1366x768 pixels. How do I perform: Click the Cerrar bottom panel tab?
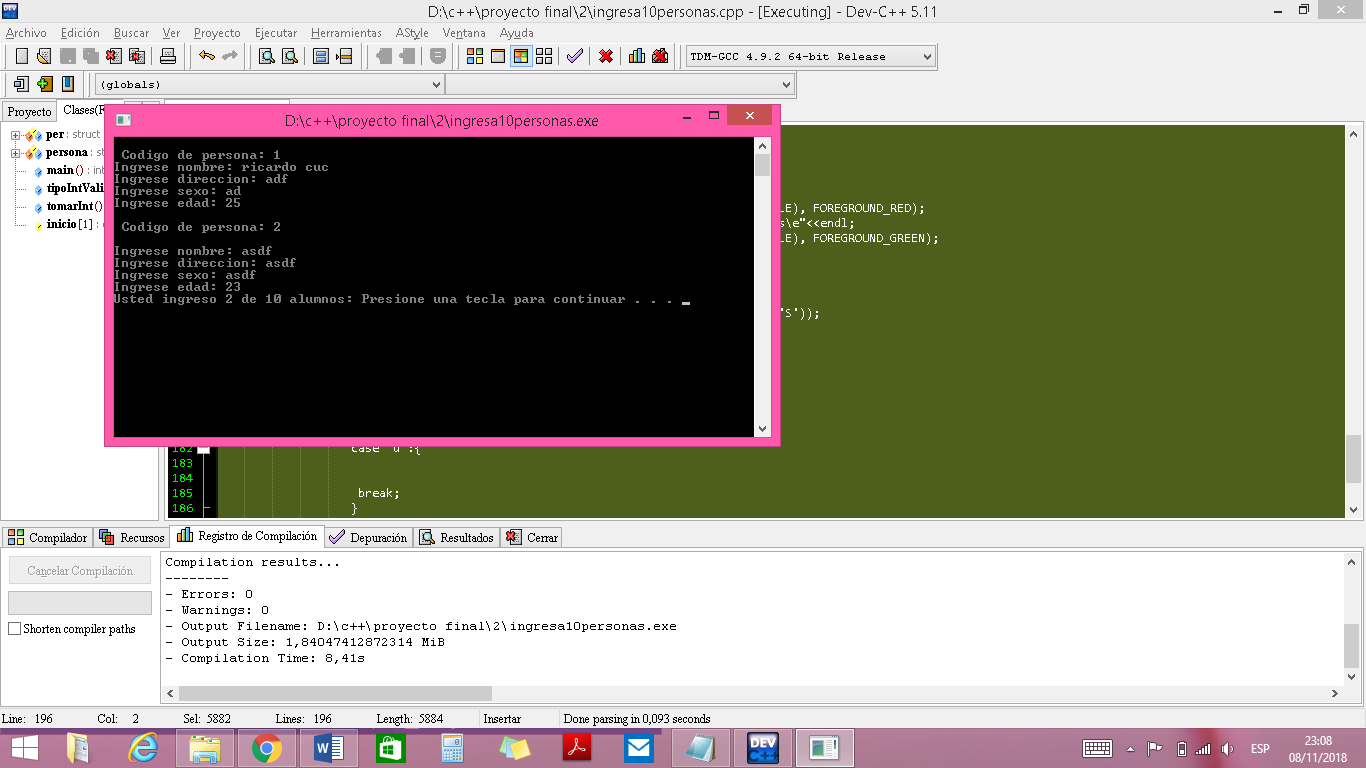[532, 537]
